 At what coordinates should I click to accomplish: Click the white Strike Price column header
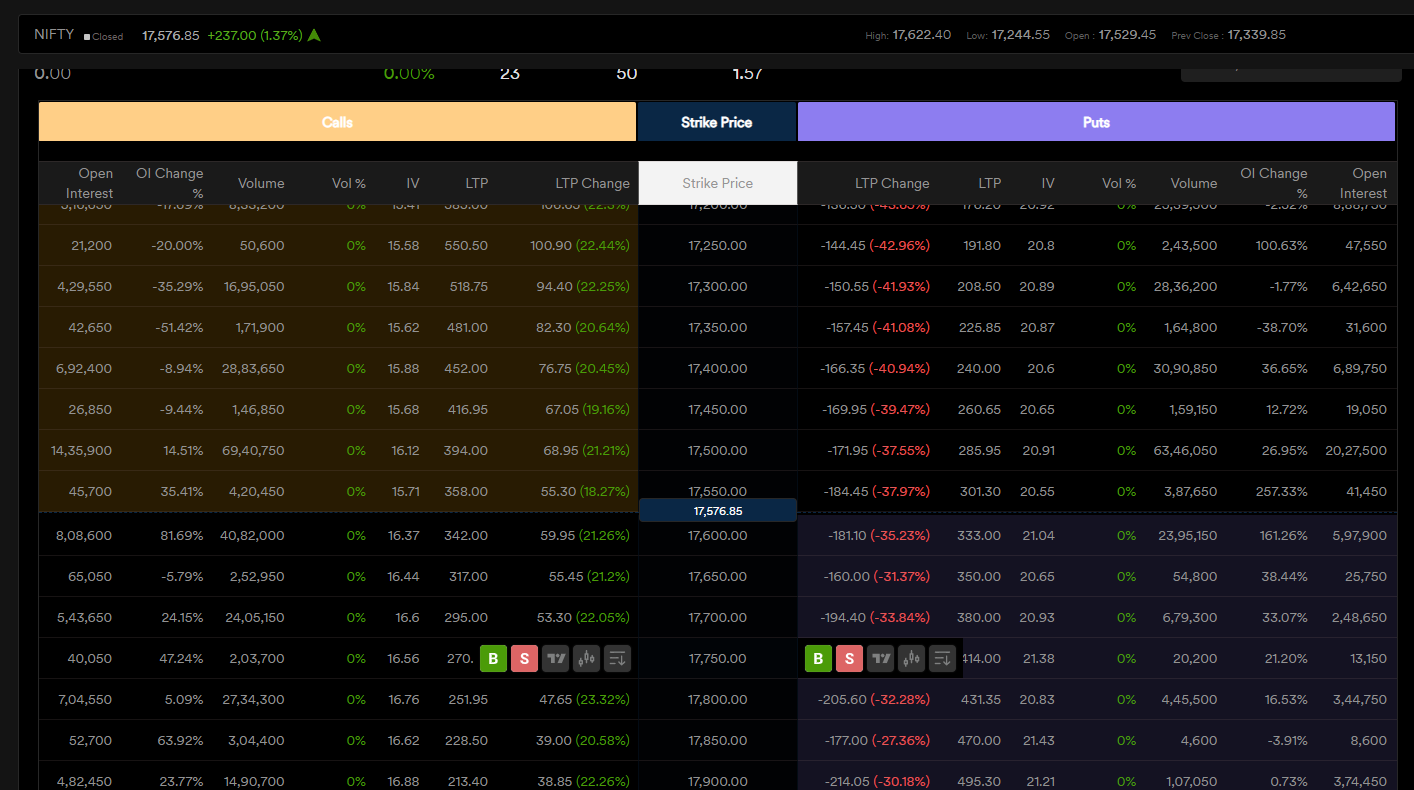tap(717, 183)
